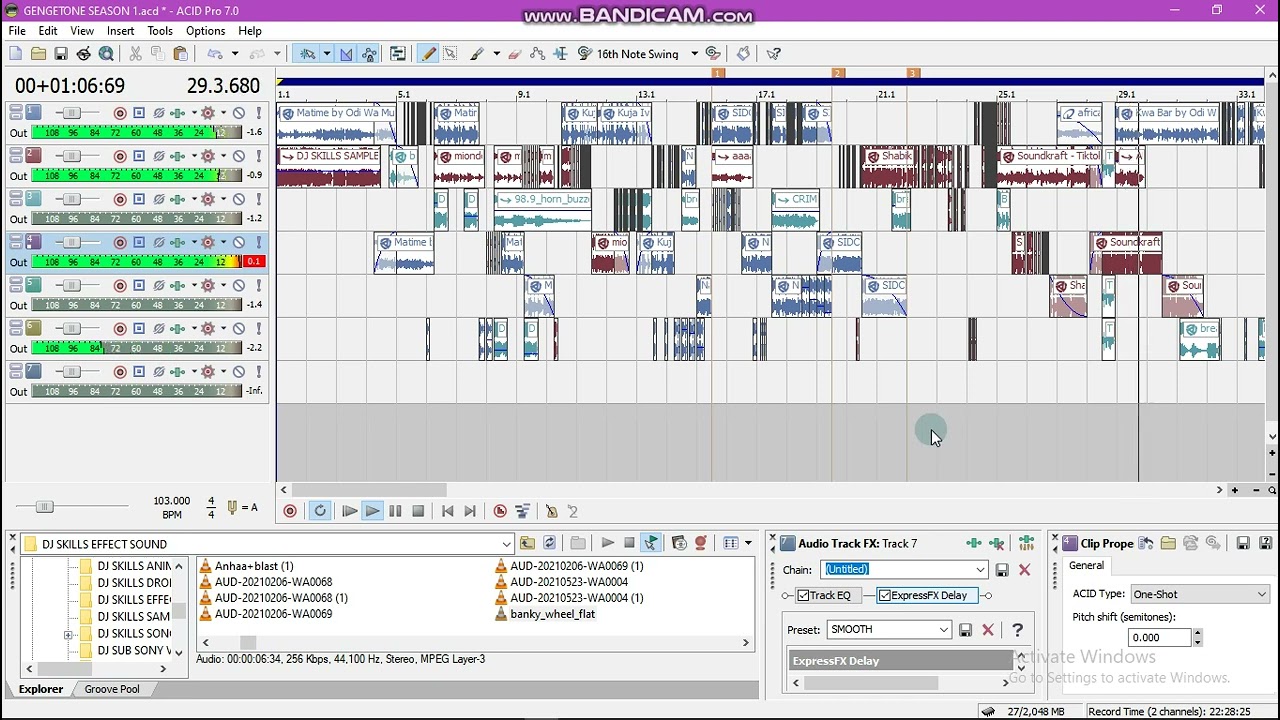Adjust the project tempo slider
Image resolution: width=1280 pixels, height=720 pixels.
pos(43,507)
